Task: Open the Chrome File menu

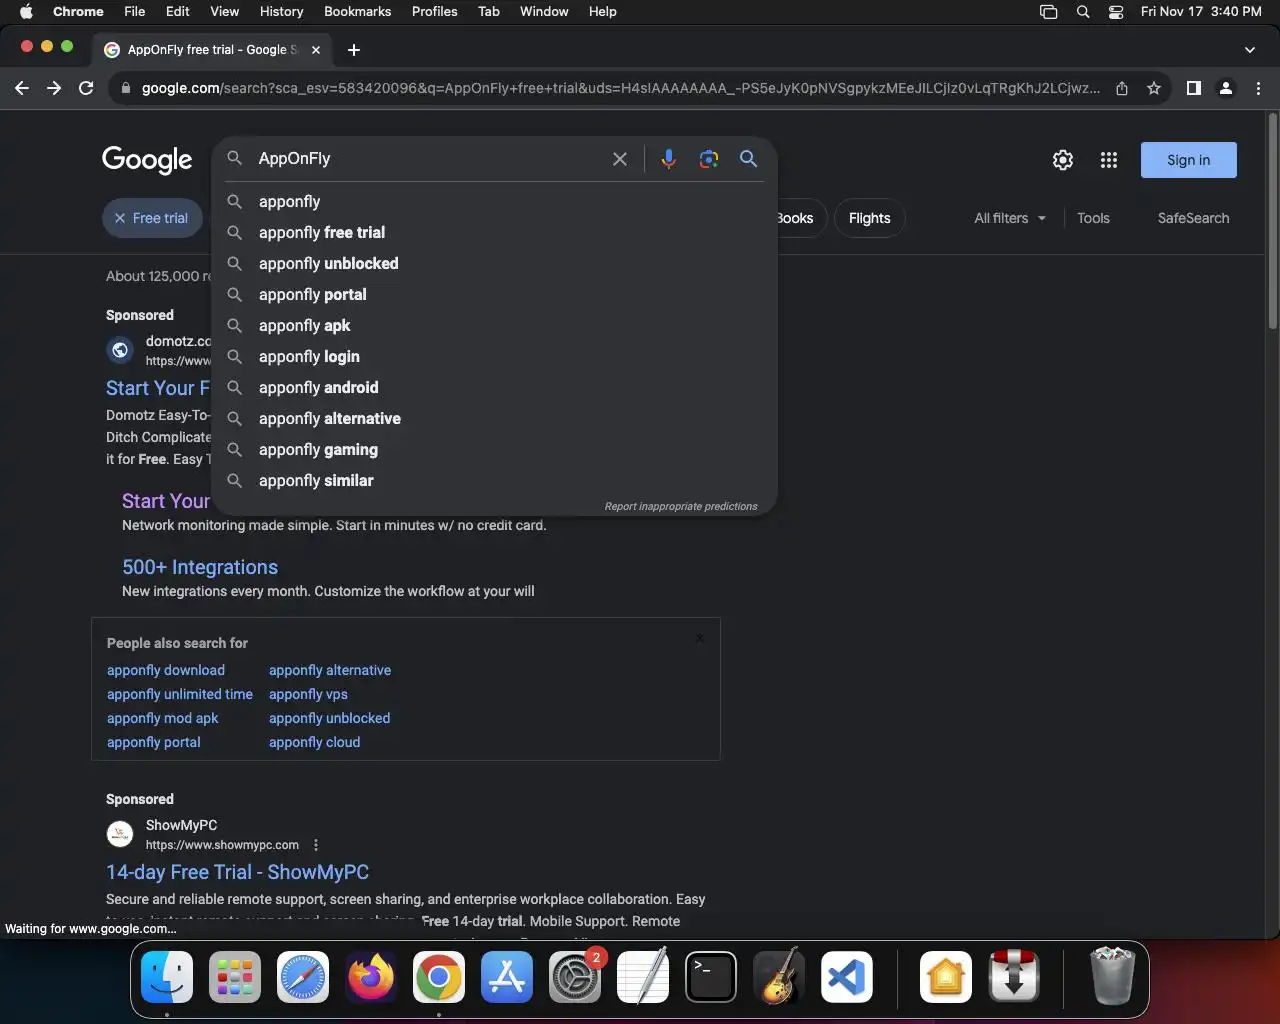Action: pyautogui.click(x=134, y=12)
